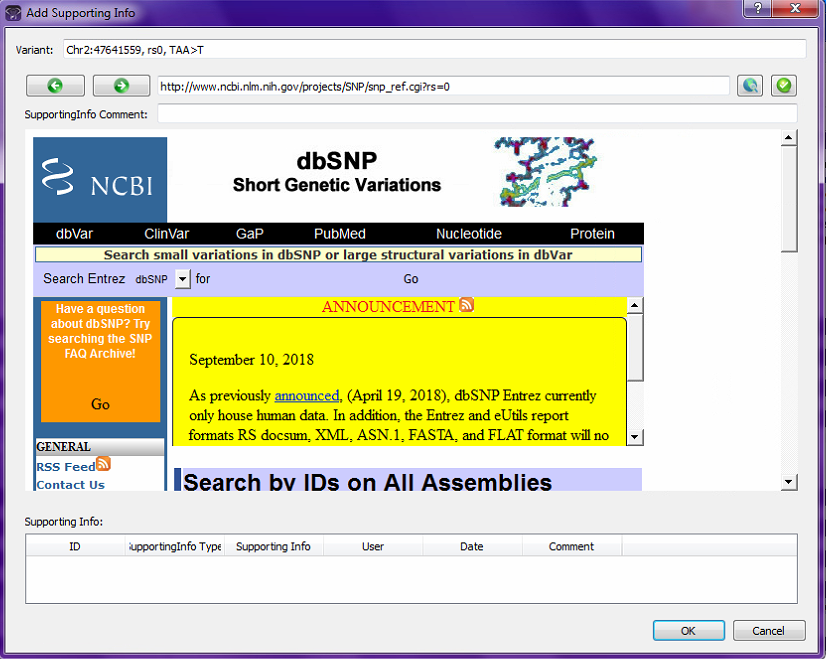The width and height of the screenshot is (826, 659).
Task: Click the green forward arrow button
Action: 122,85
